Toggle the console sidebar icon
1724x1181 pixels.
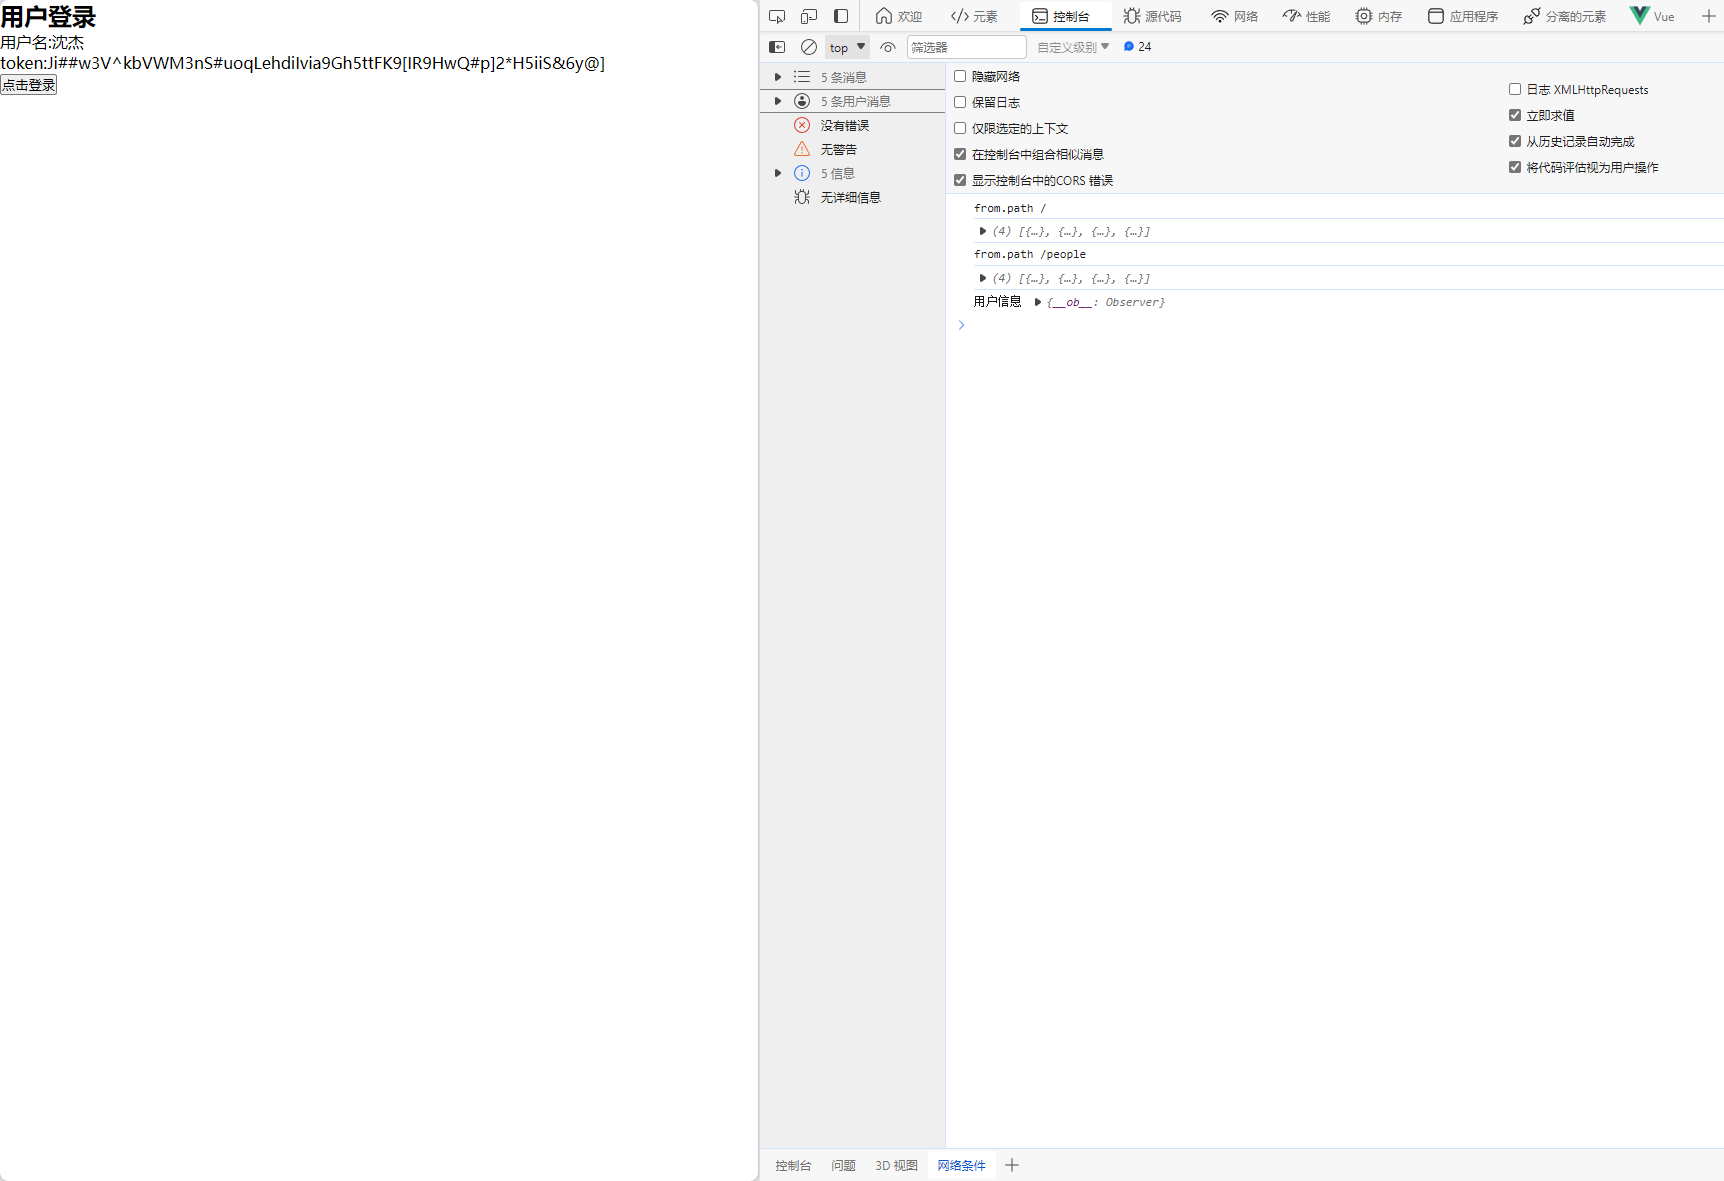pos(777,47)
